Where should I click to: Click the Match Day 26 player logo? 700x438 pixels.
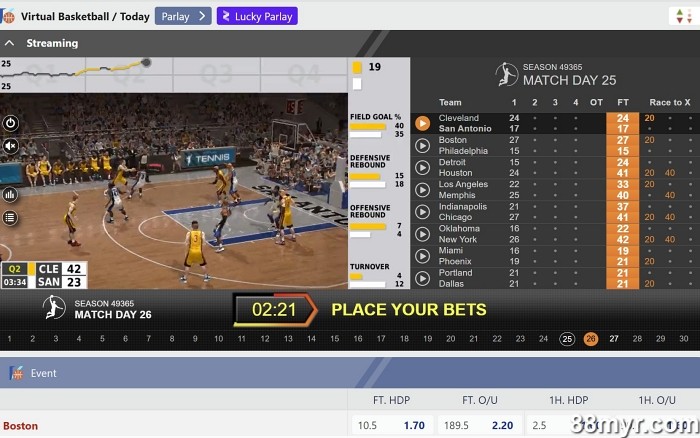[54, 308]
